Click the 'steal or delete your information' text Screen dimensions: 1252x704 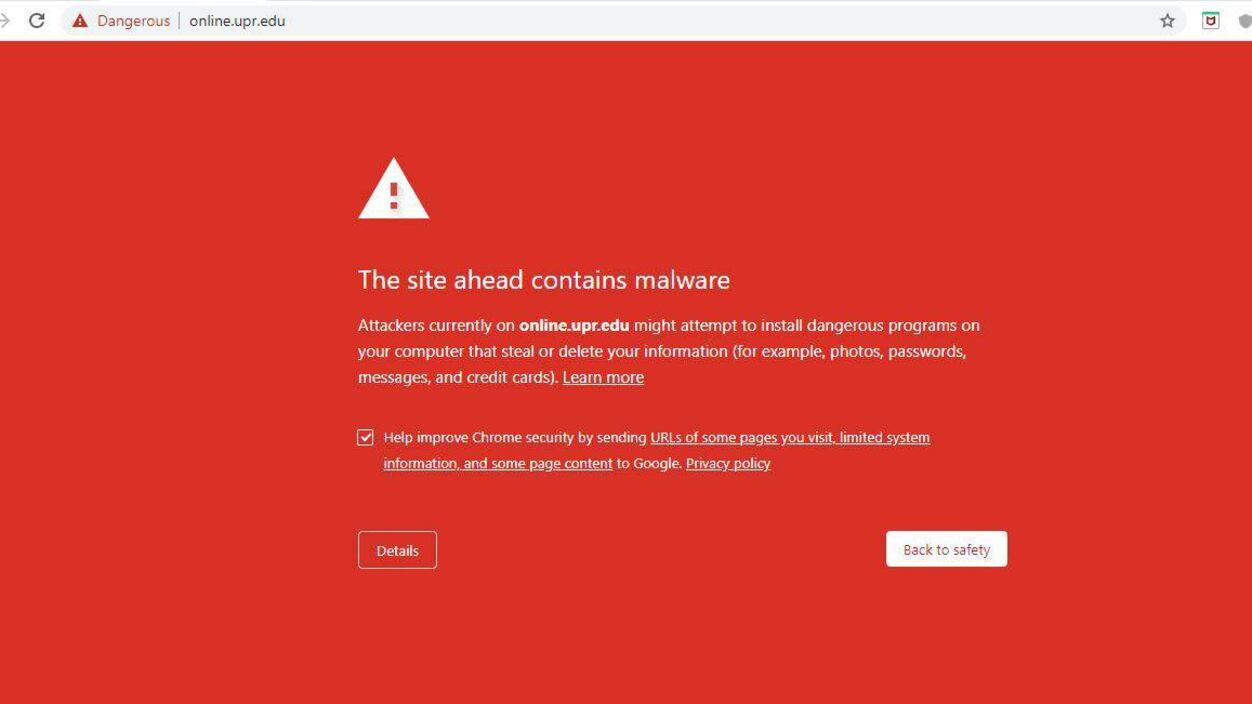point(612,351)
